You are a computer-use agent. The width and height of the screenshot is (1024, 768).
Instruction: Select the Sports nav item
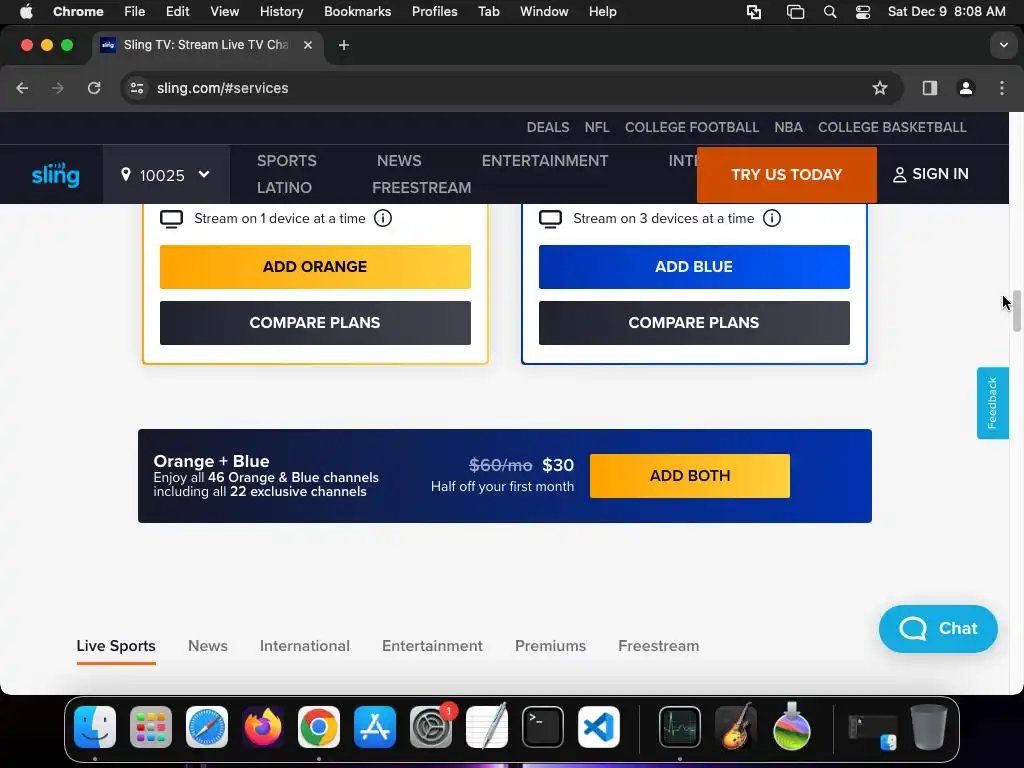287,161
